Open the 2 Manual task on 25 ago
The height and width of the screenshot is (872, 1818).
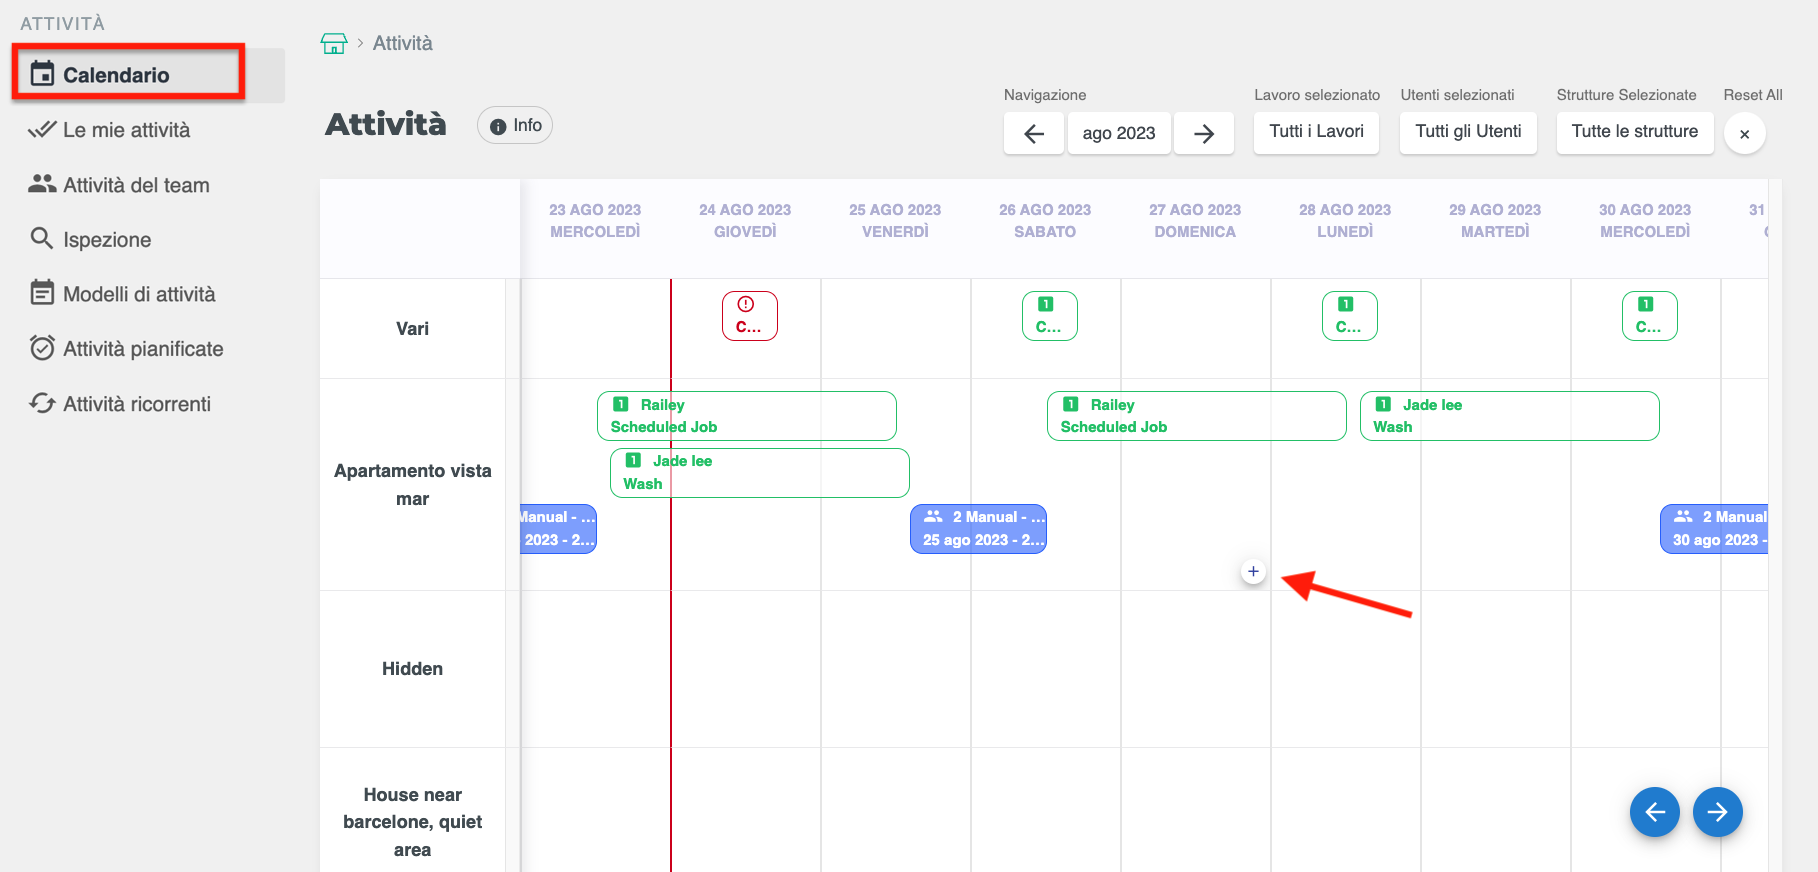(x=978, y=529)
